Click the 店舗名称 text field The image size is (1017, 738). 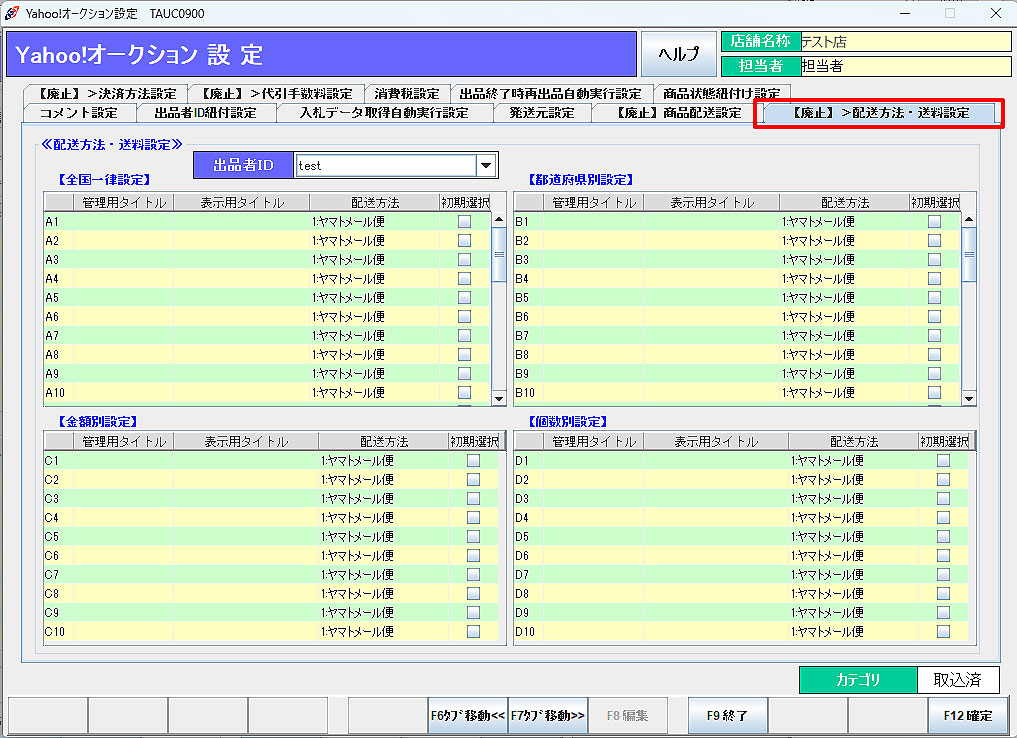pos(905,42)
